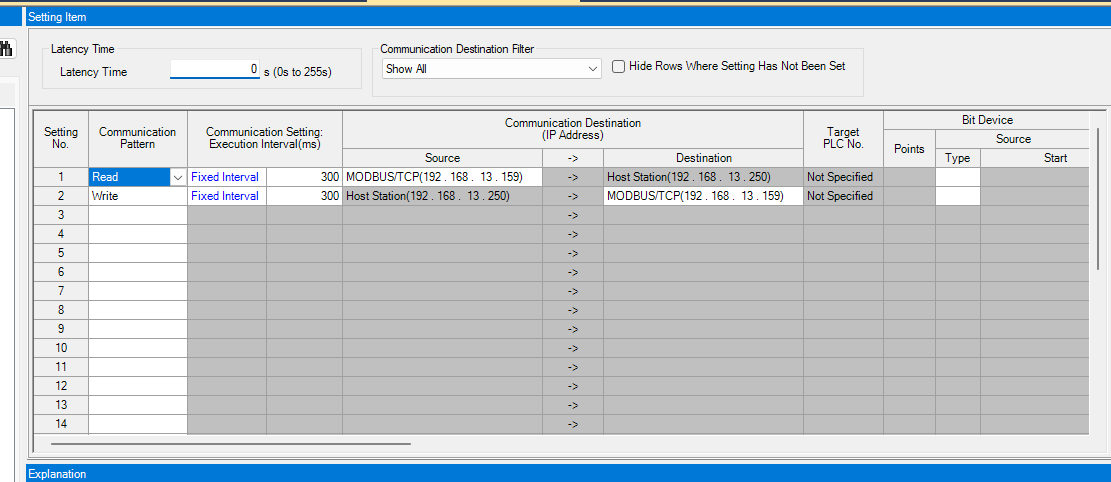Viewport: 1111px width, 482px height.
Task: Select the MODBUS/TCP source cell in row 1
Action: (x=443, y=177)
